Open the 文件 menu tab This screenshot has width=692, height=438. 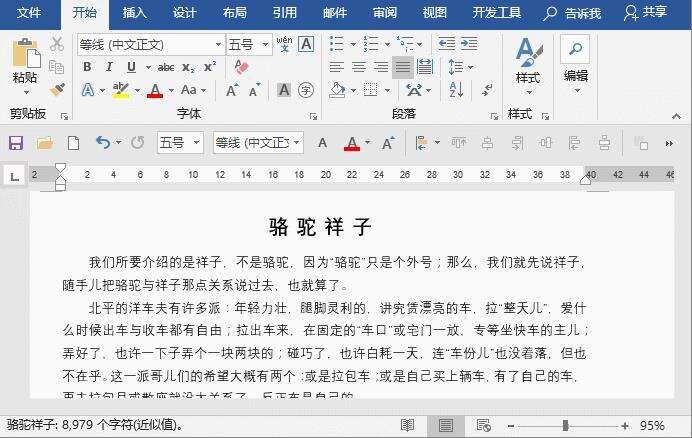click(x=29, y=12)
